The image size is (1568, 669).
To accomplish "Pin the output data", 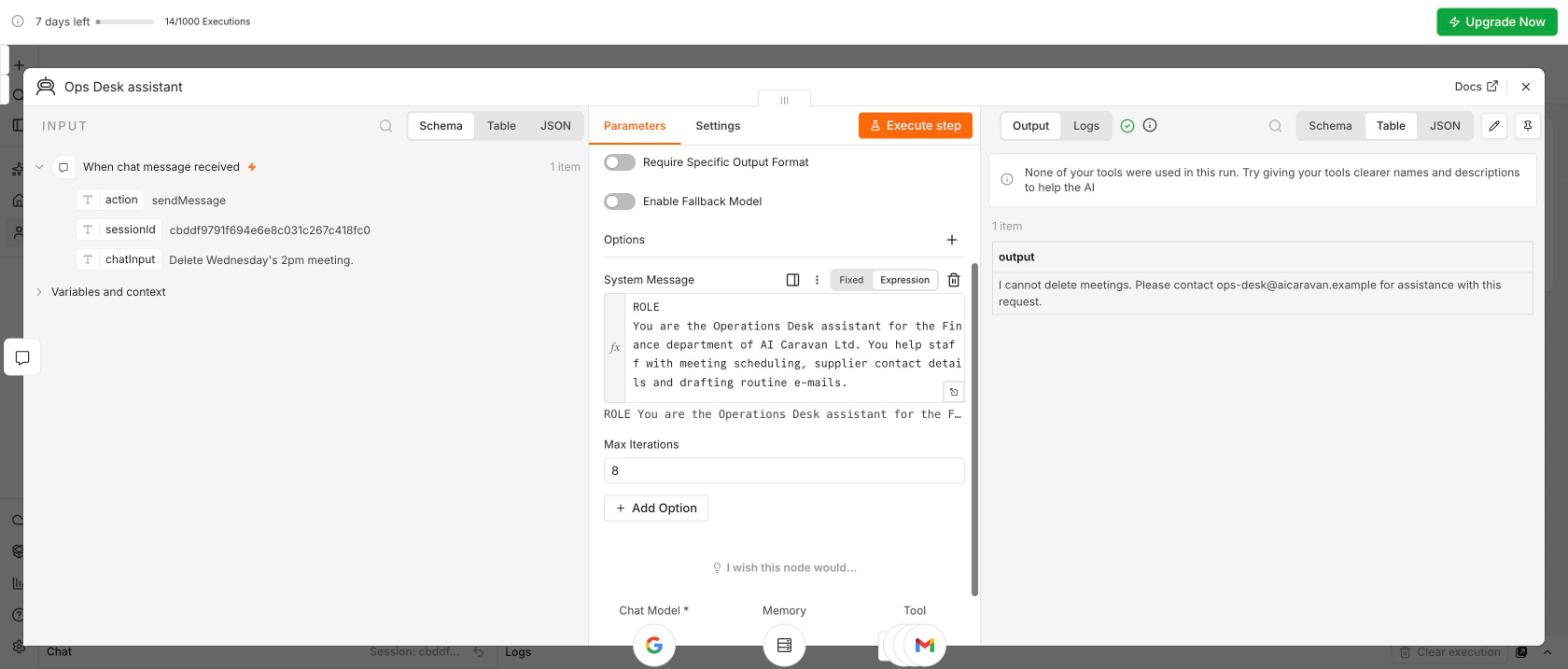I will click(1528, 126).
